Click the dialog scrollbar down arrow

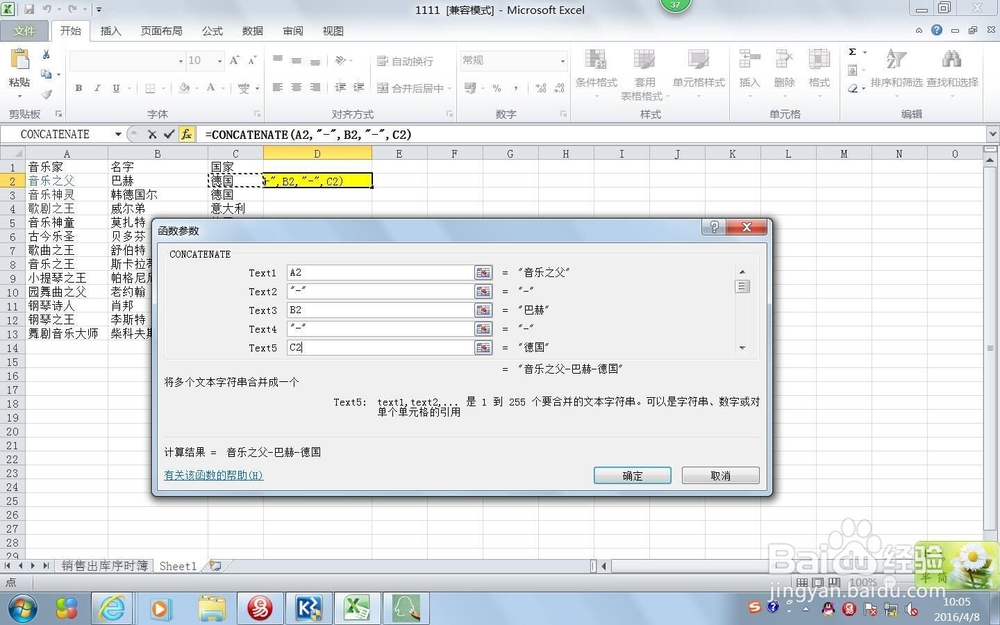(742, 348)
